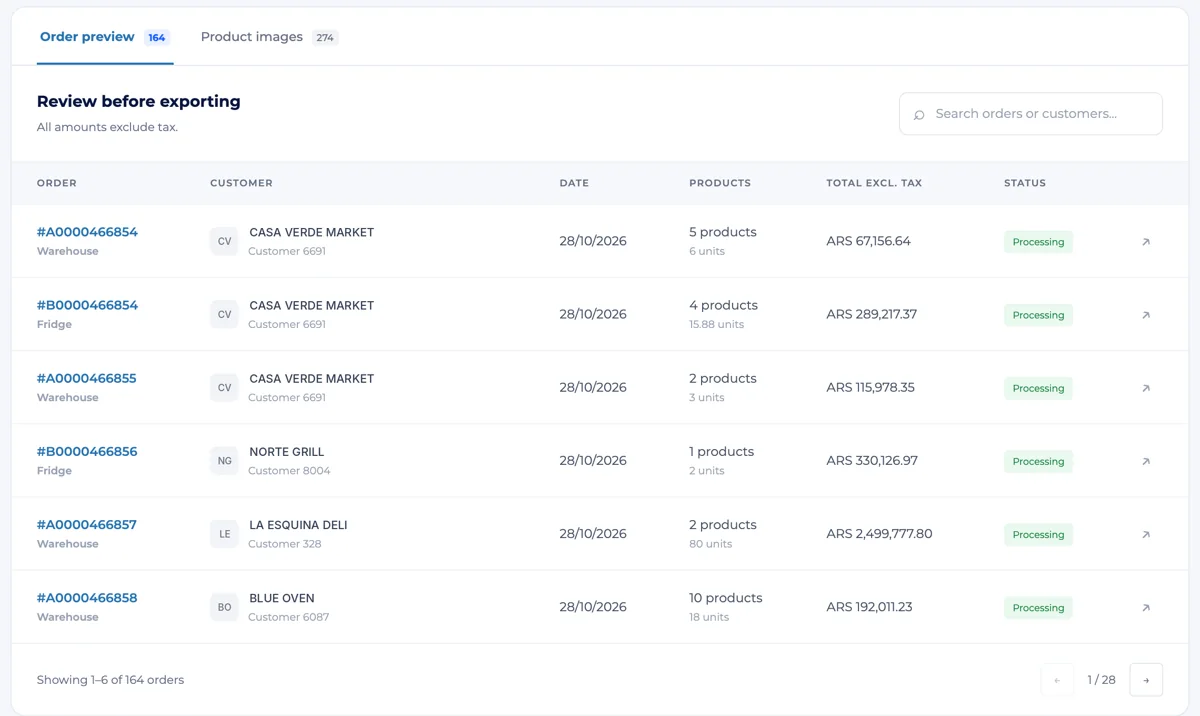The height and width of the screenshot is (716, 1200).
Task: Click the NG avatar for Norte Grill
Action: point(224,460)
